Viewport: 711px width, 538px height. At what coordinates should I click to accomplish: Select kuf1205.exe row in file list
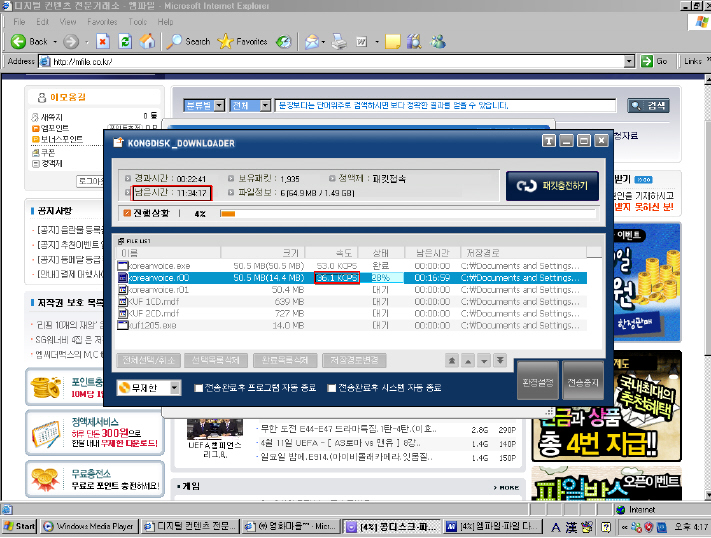(x=351, y=325)
